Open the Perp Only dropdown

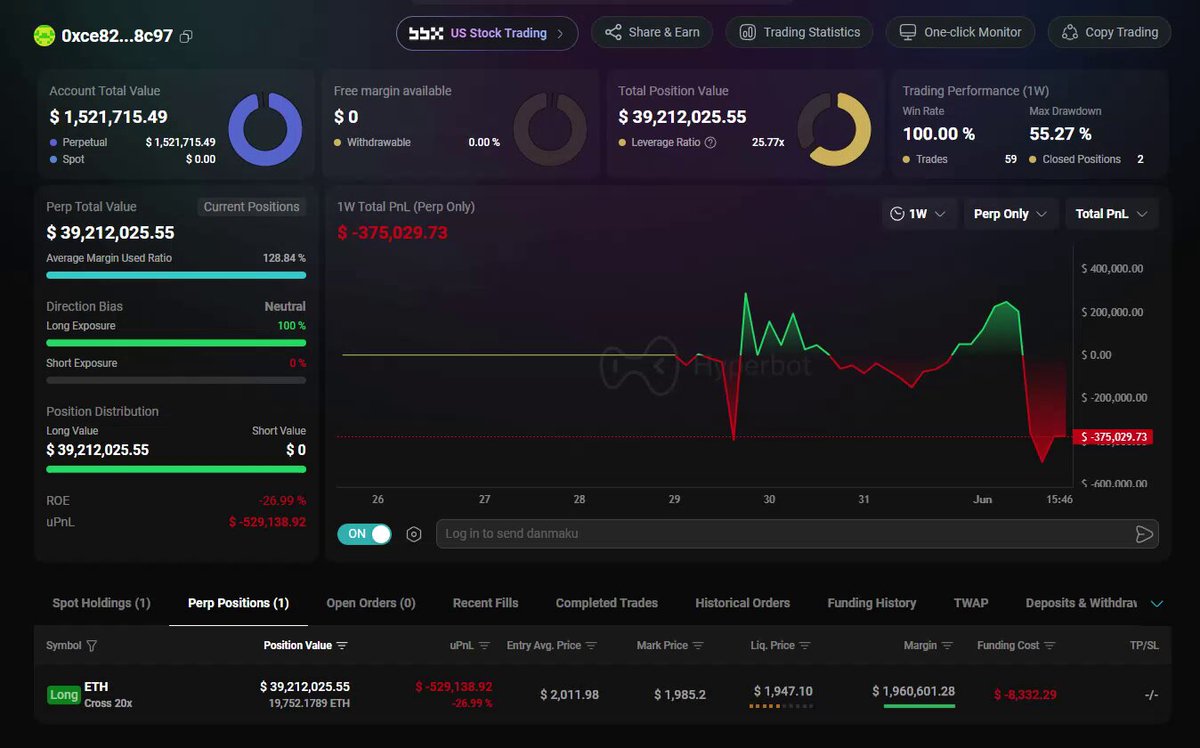(1010, 214)
